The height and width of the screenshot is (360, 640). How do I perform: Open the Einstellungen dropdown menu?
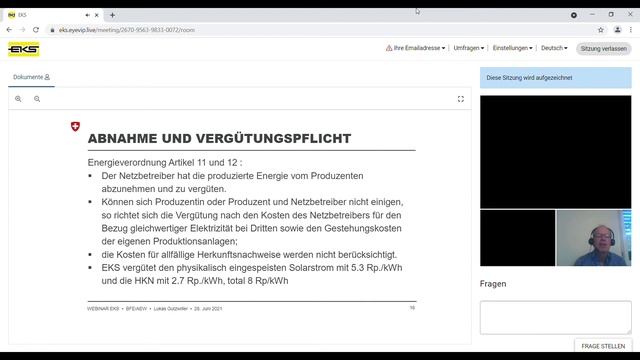[x=512, y=48]
